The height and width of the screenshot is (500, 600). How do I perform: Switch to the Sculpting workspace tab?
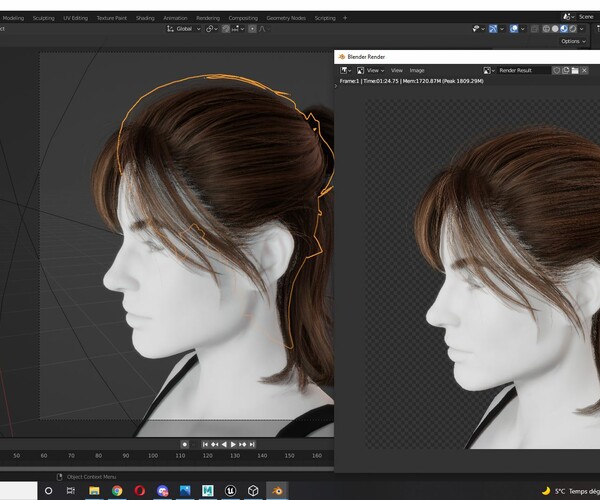(44, 18)
